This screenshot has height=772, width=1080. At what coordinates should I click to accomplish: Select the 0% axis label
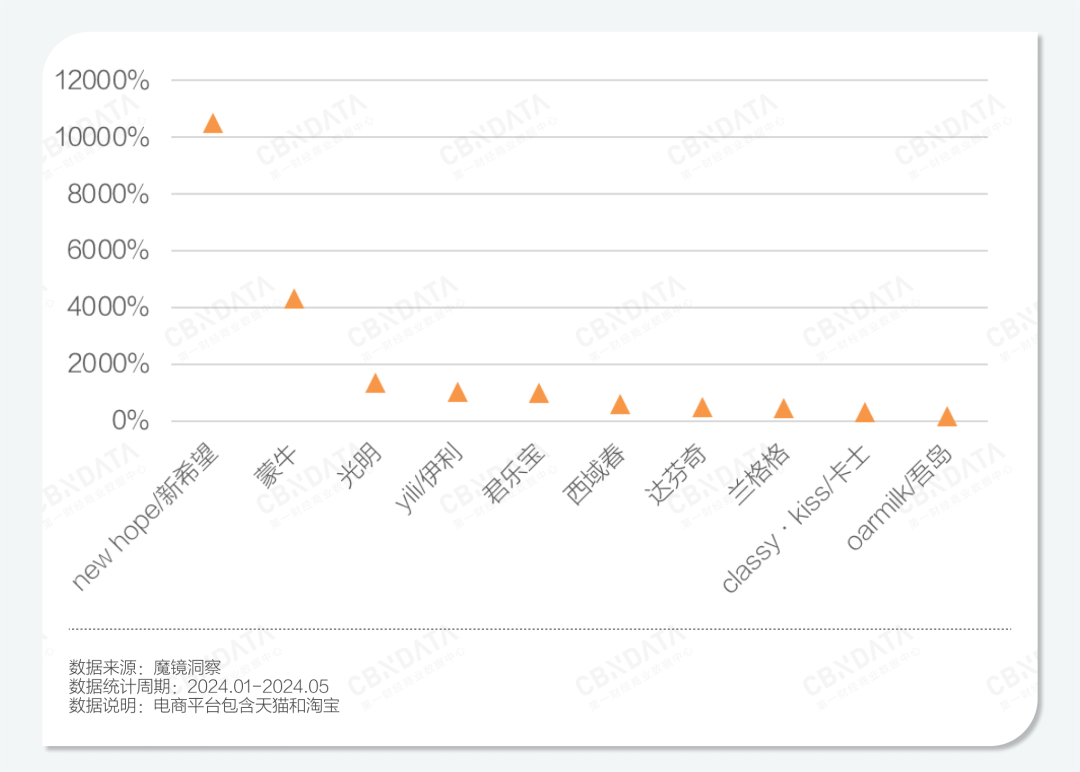(x=130, y=421)
